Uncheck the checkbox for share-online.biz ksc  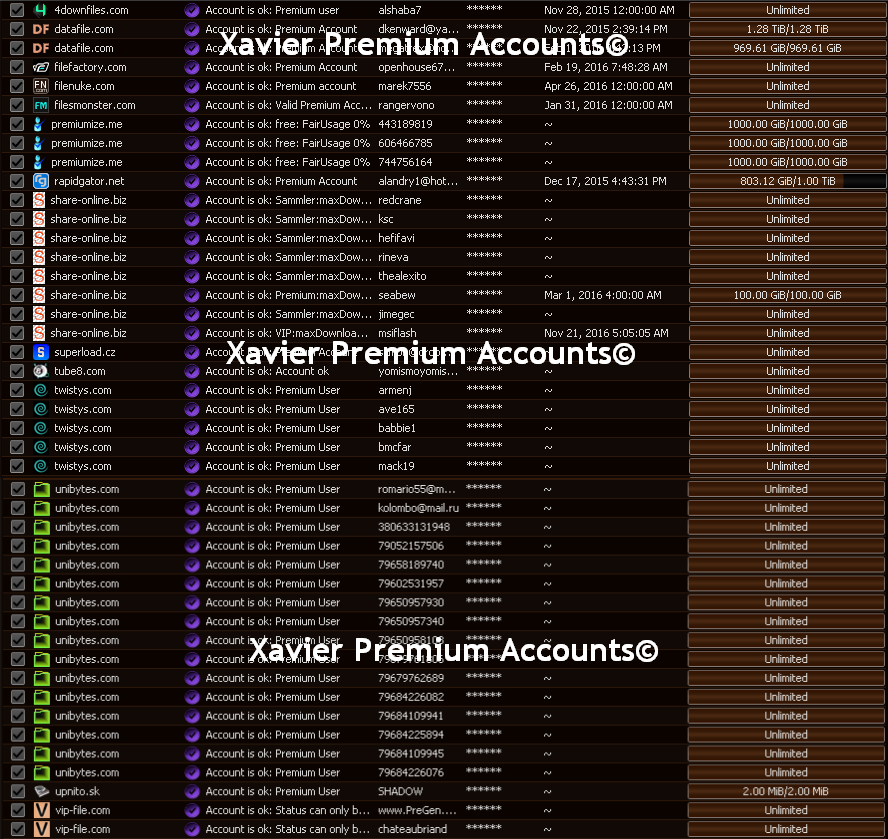[17, 219]
